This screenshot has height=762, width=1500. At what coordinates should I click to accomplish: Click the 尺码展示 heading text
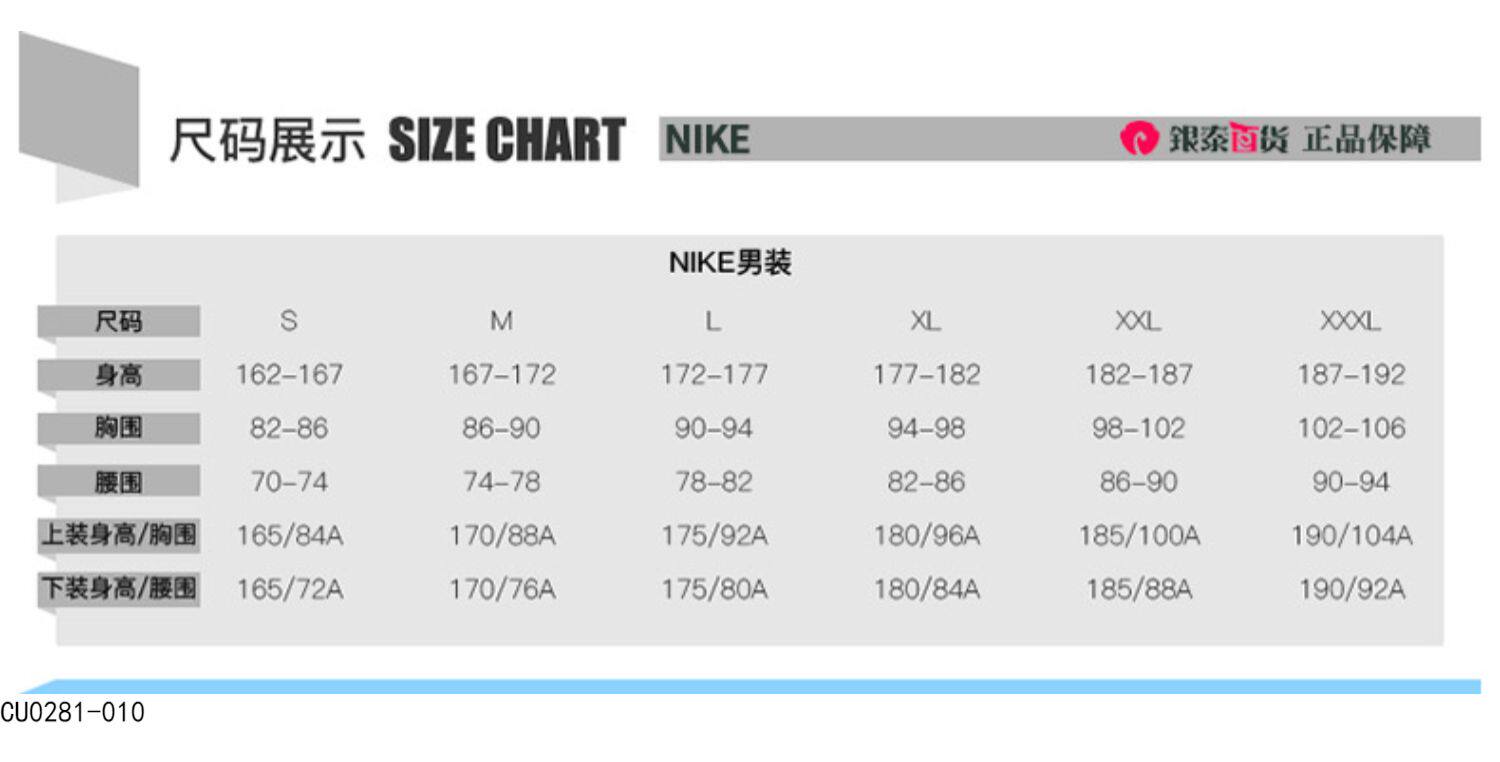point(268,139)
